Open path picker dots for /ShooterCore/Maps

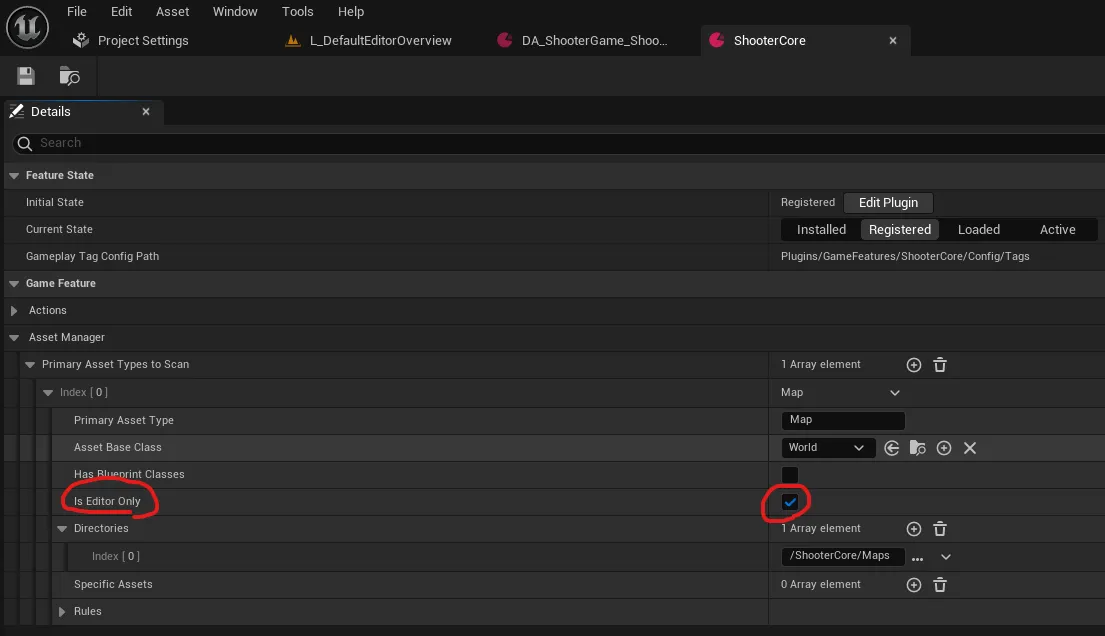(x=918, y=558)
